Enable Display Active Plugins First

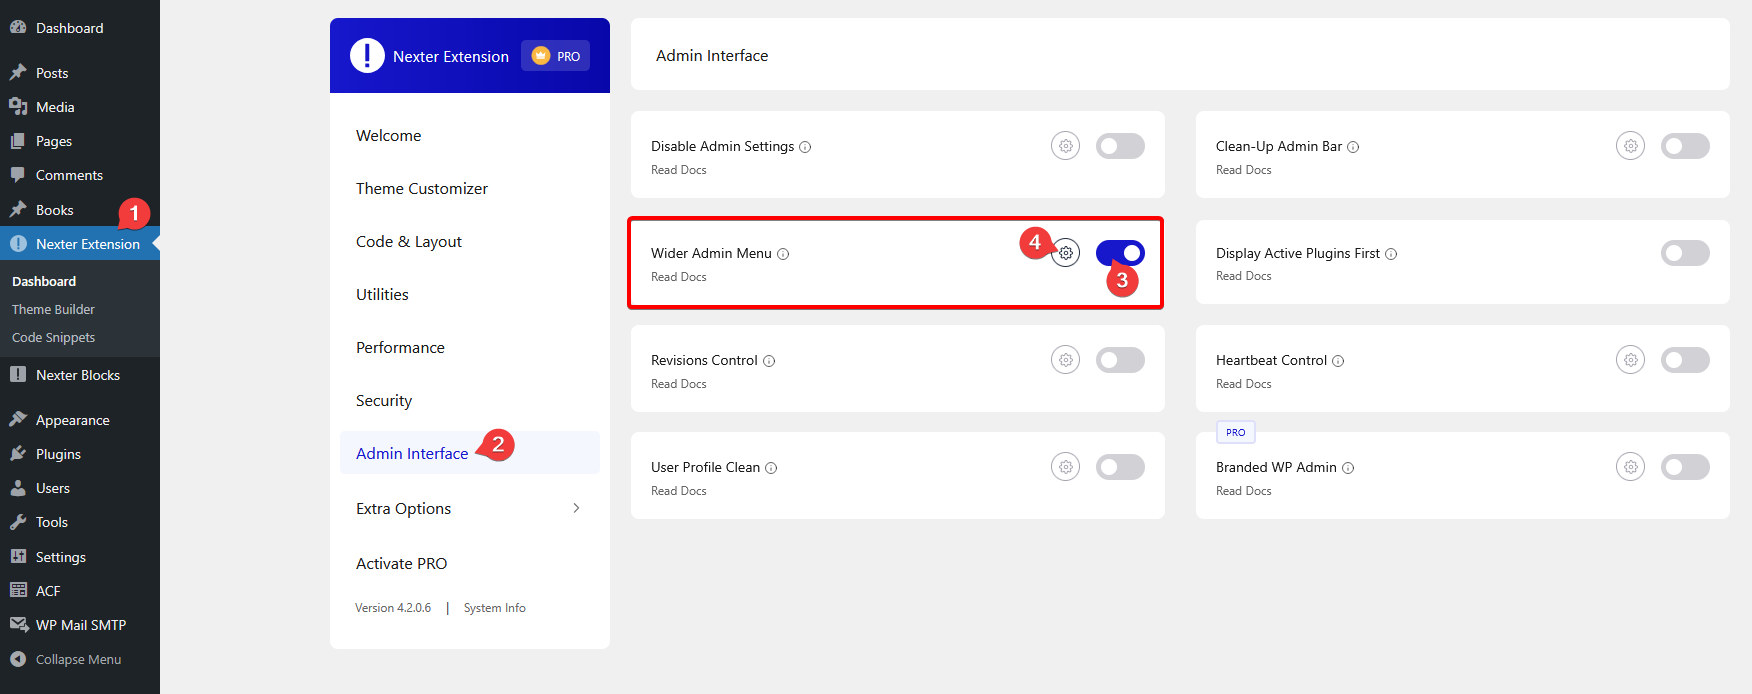(1685, 253)
